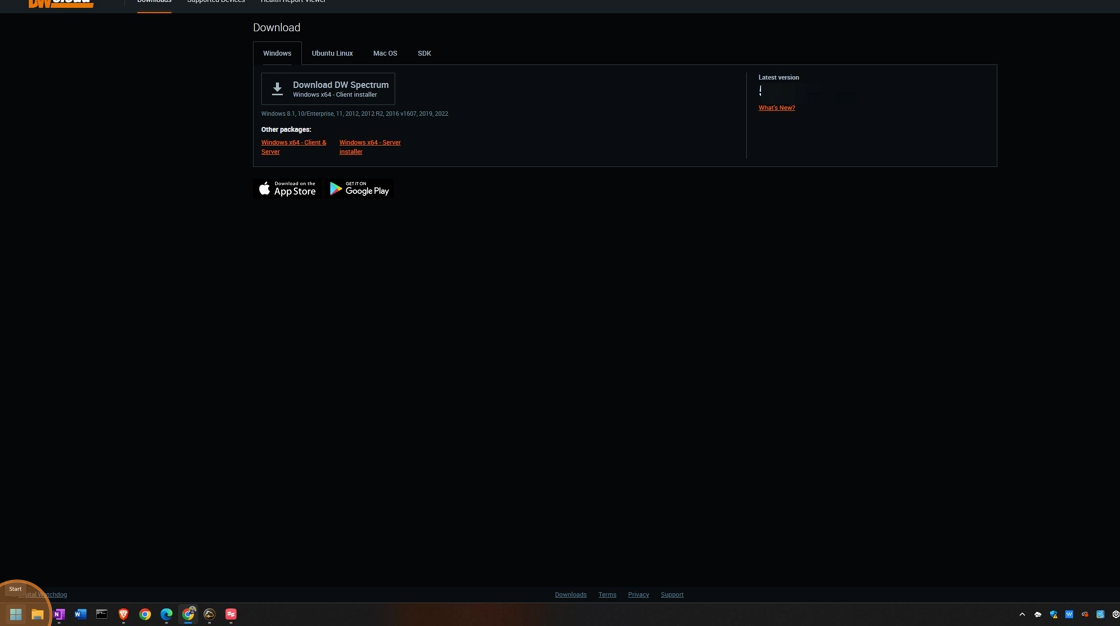This screenshot has width=1120, height=626.
Task: Open the Windows x64 Client & Server package link
Action: (294, 146)
